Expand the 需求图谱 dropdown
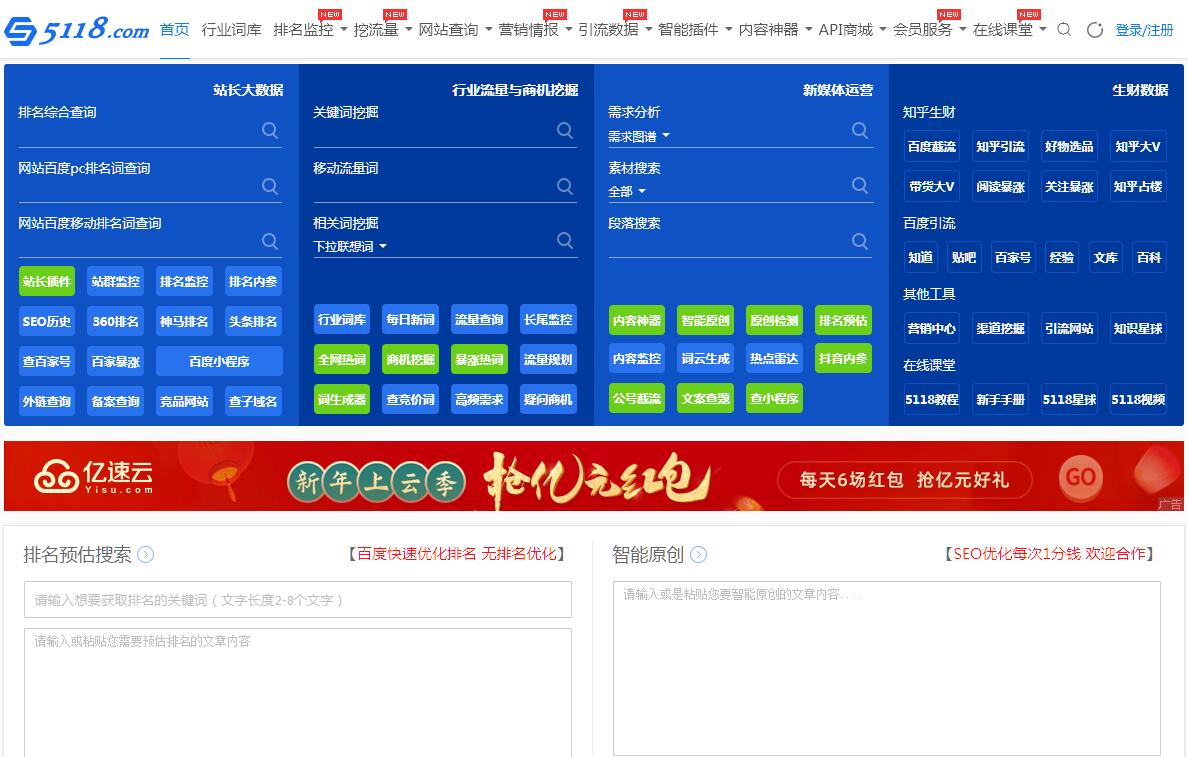 click(x=639, y=136)
